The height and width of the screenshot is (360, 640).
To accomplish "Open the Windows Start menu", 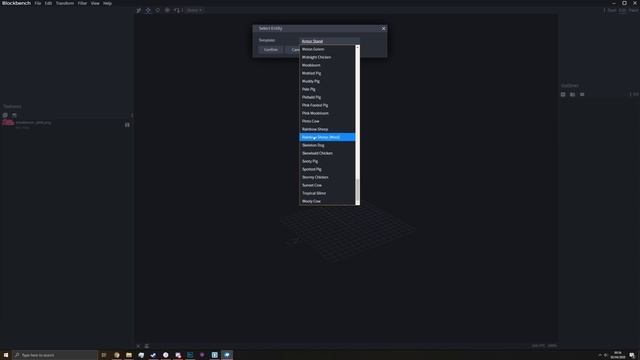I will (x=6, y=355).
